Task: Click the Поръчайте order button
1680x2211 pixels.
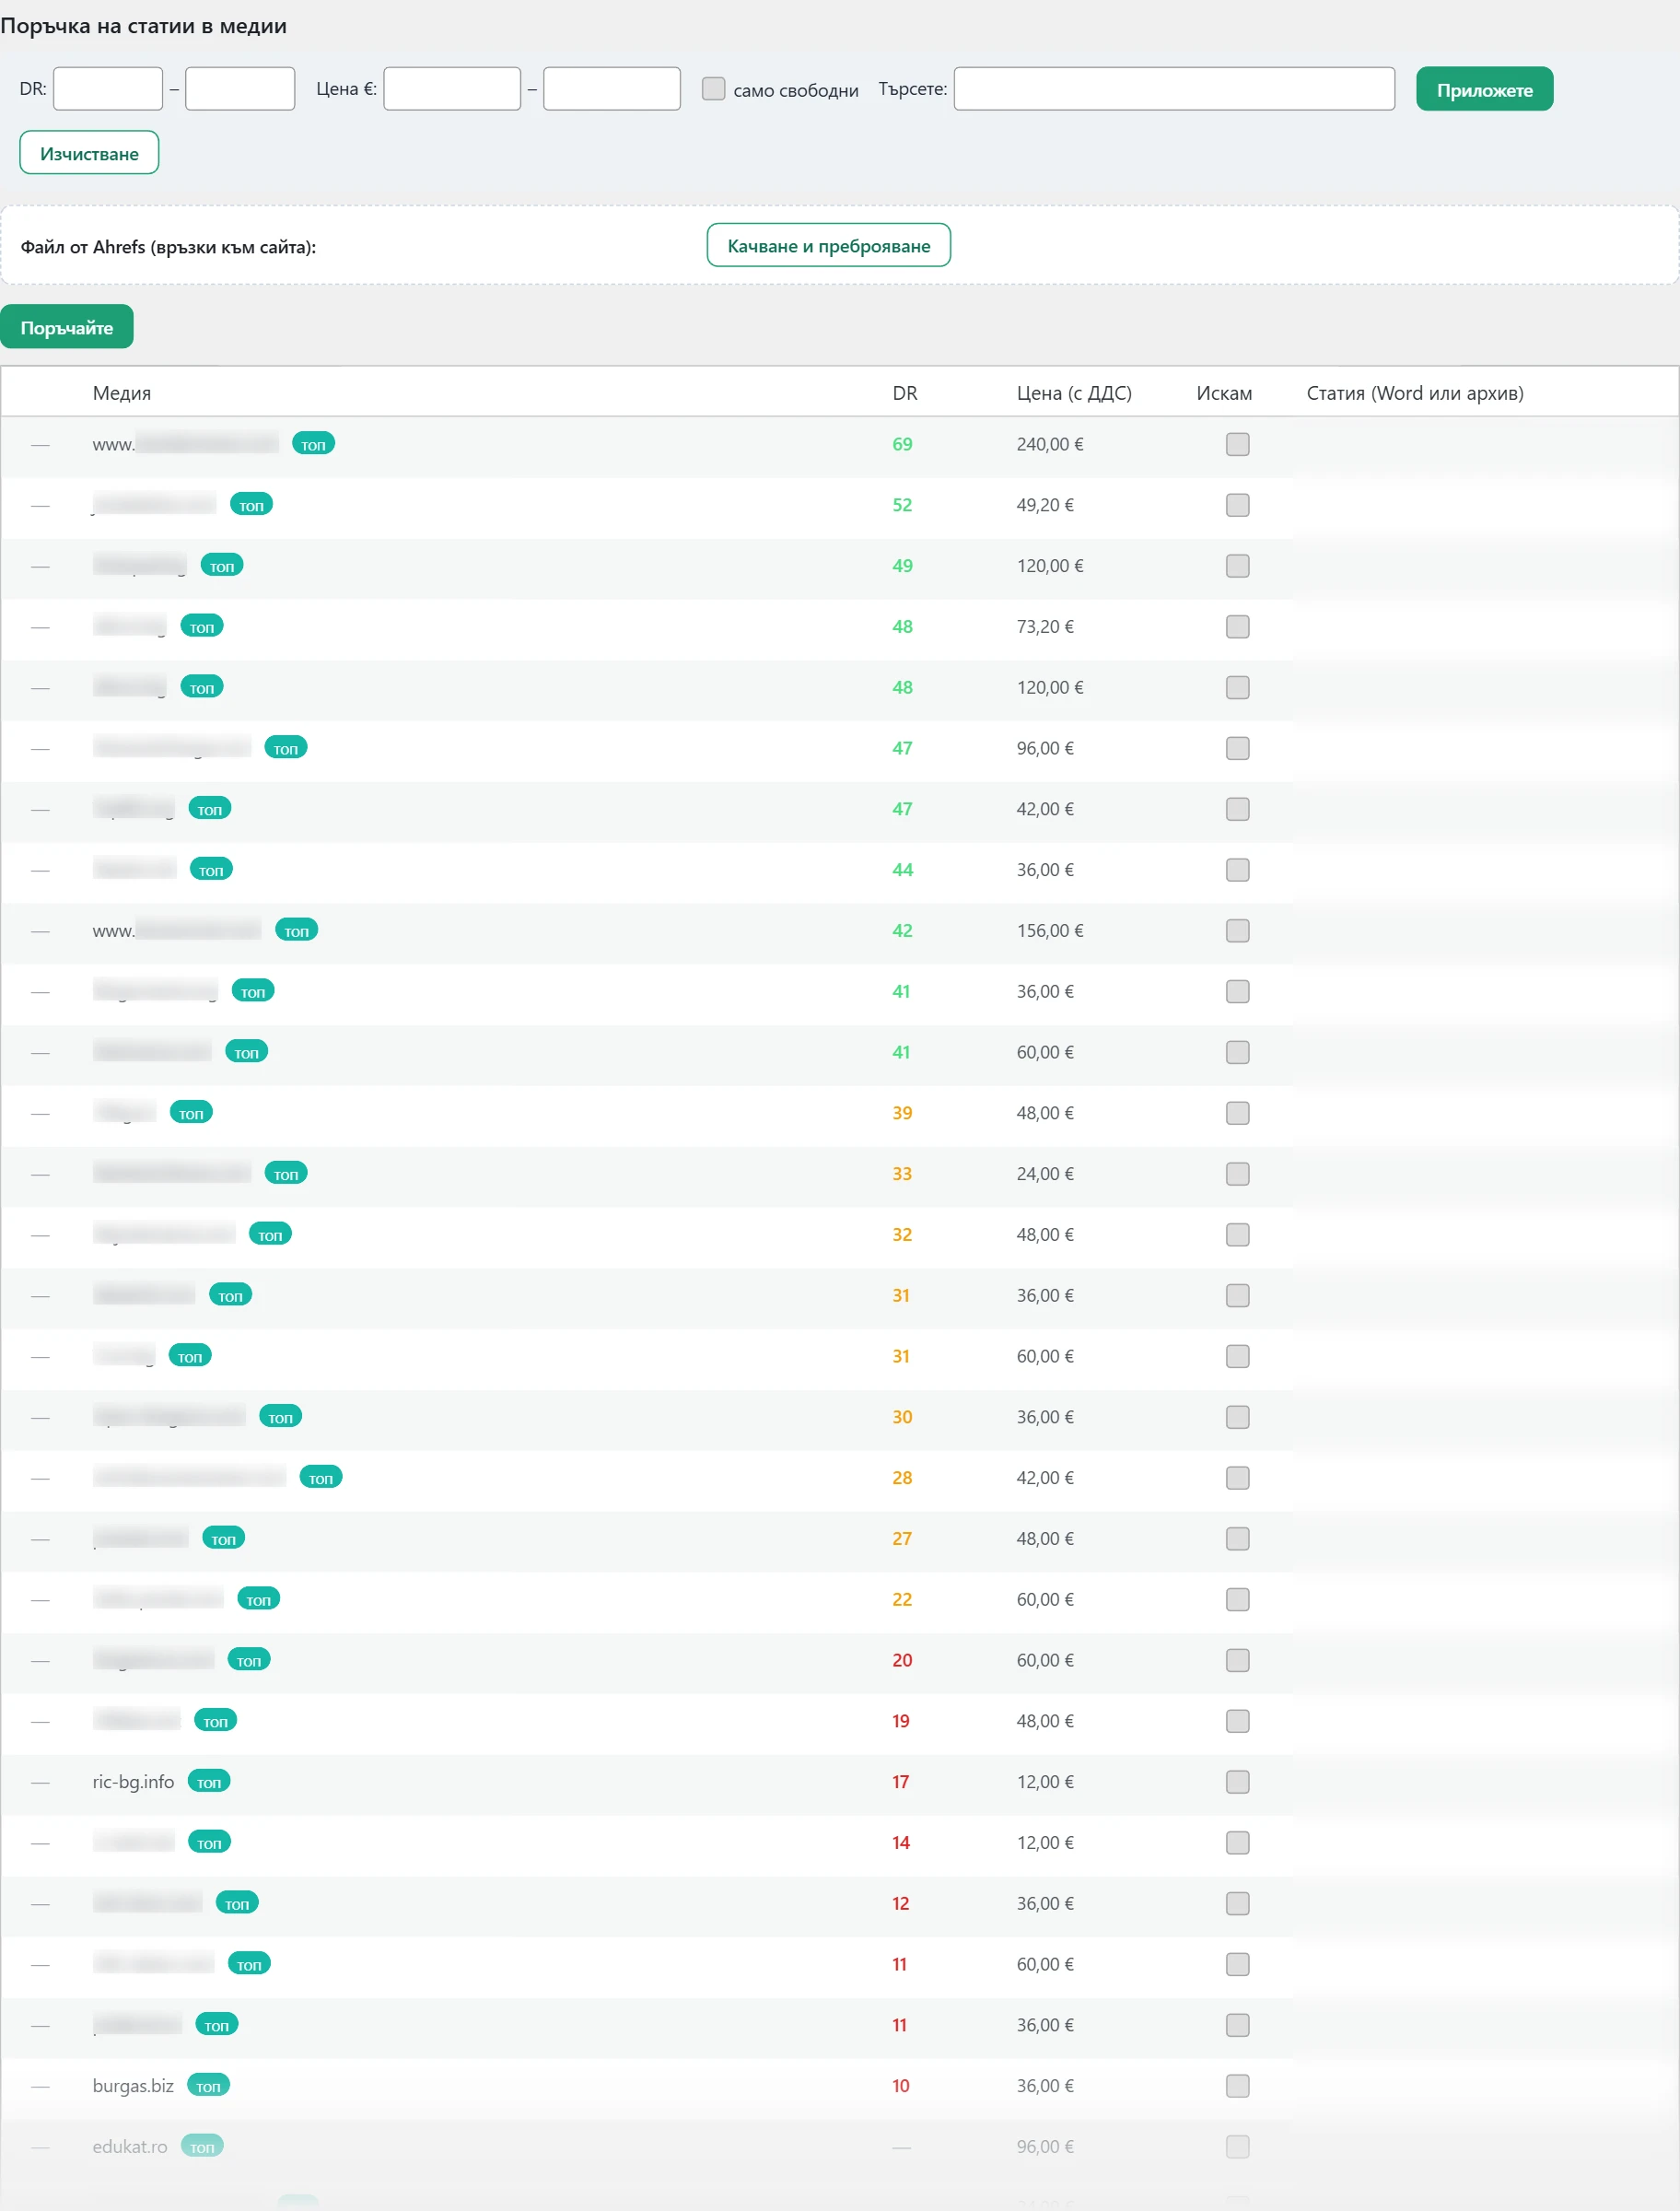Action: point(66,327)
